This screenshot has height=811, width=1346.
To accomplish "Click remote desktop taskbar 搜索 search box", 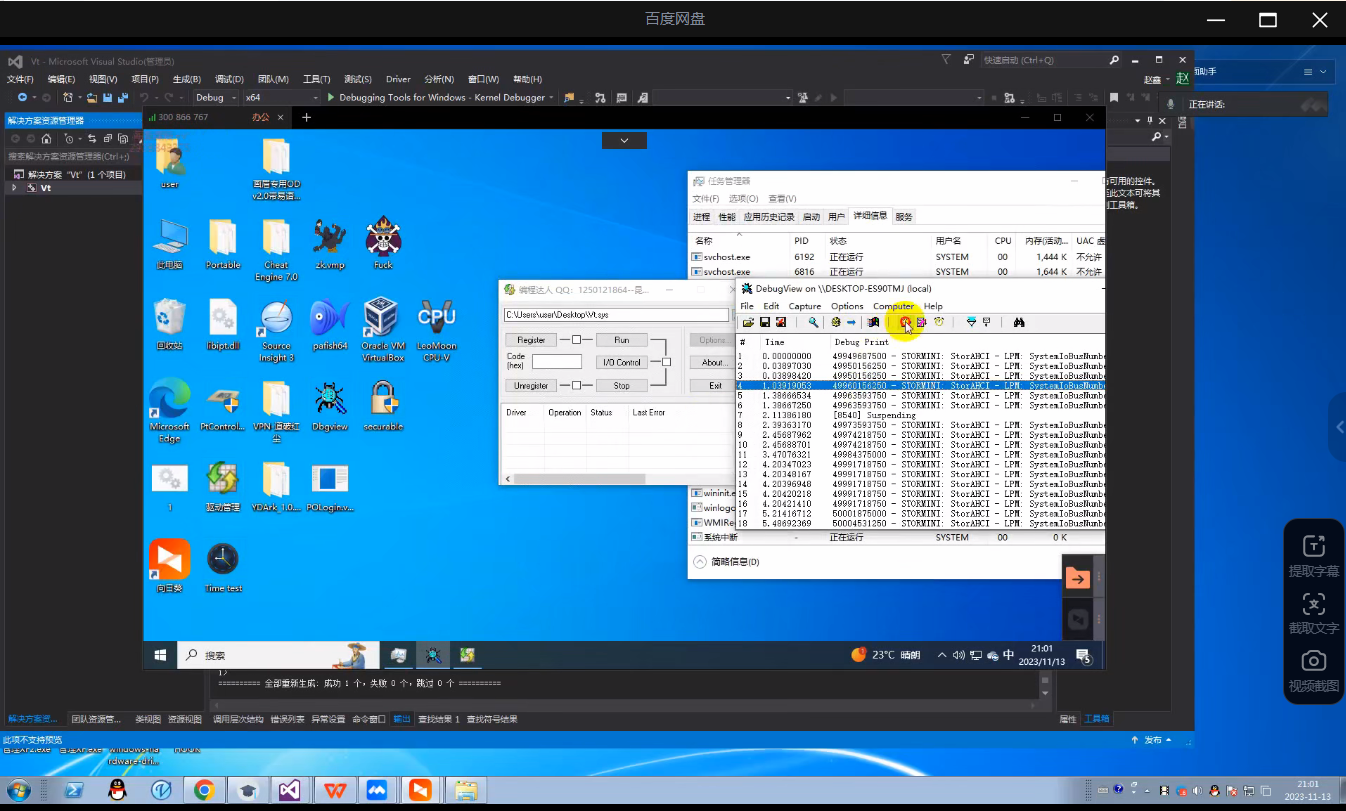I will click(280, 655).
